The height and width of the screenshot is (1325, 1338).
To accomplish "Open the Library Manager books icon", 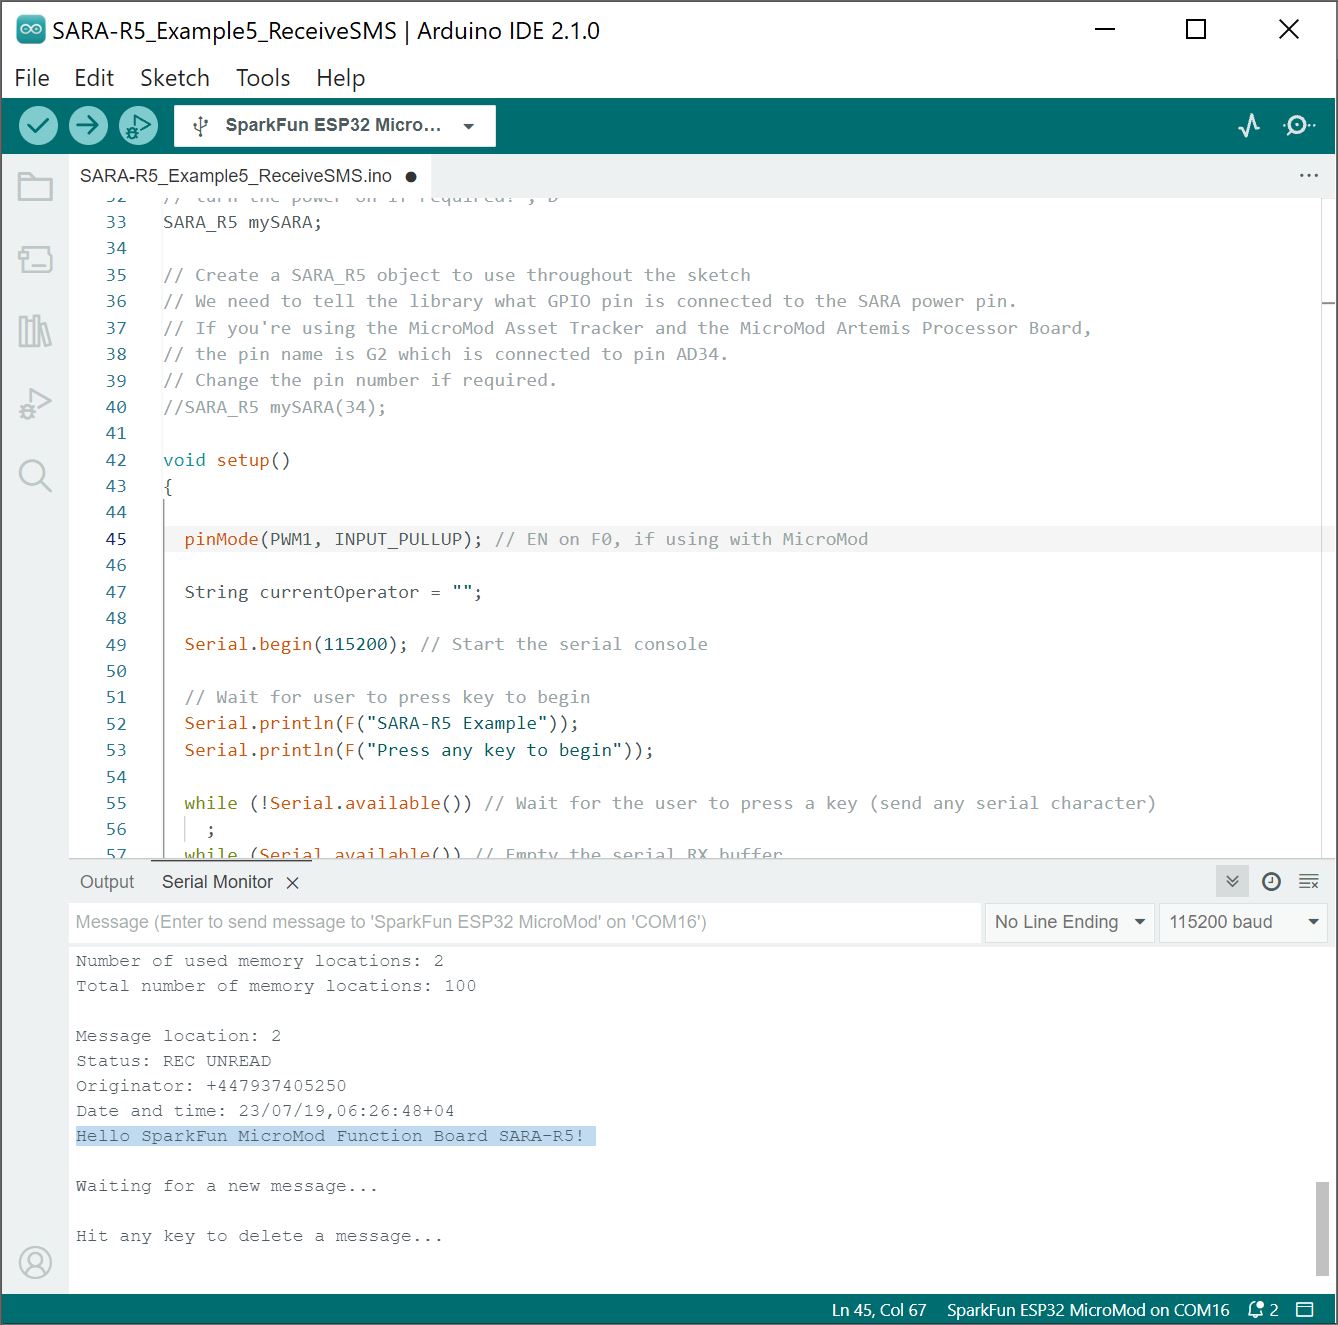I will pyautogui.click(x=35, y=331).
